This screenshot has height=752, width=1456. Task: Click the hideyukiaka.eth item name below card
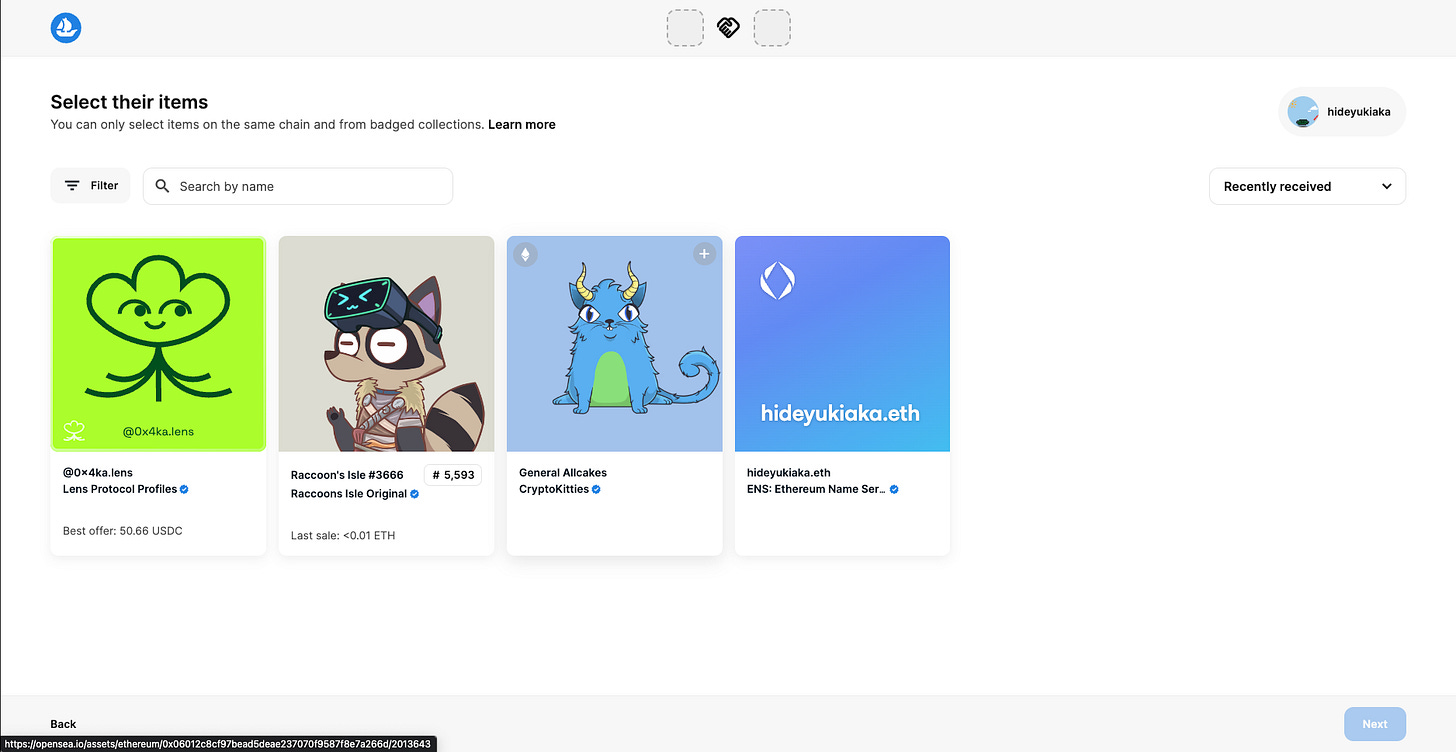tap(789, 472)
